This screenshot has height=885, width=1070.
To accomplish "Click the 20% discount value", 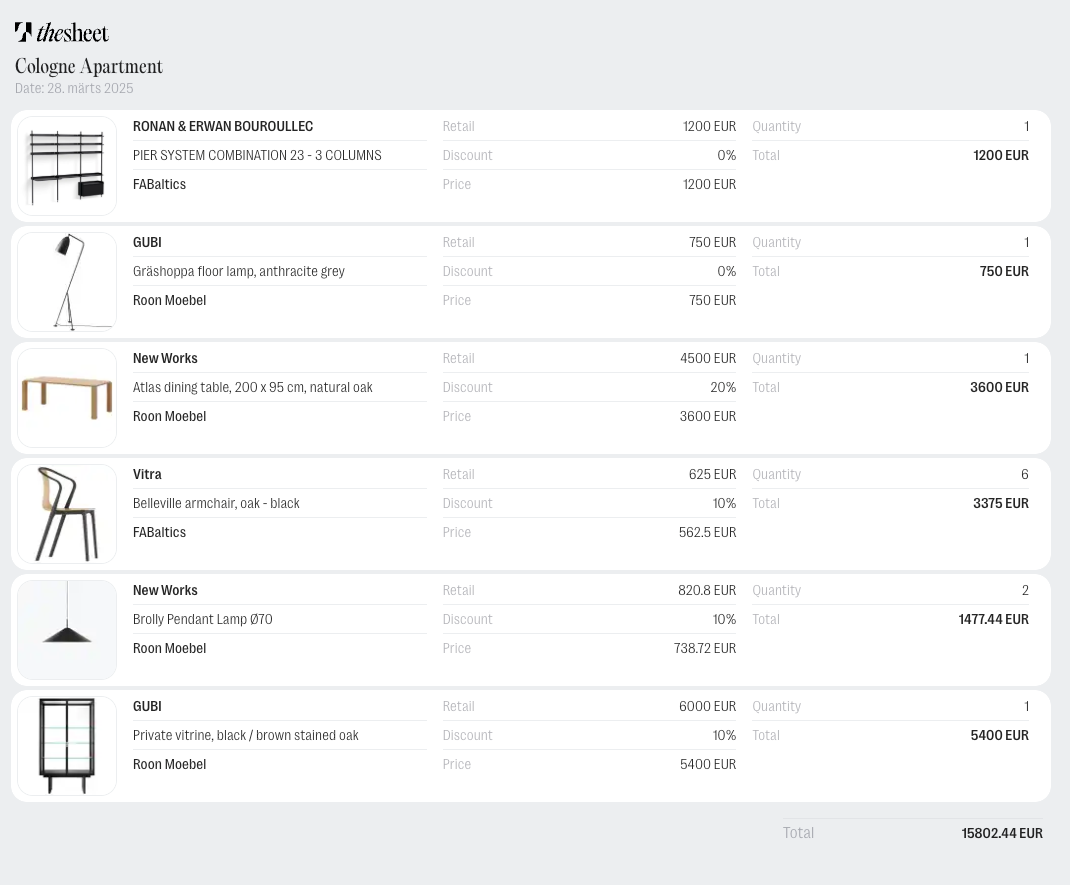I will point(723,387).
